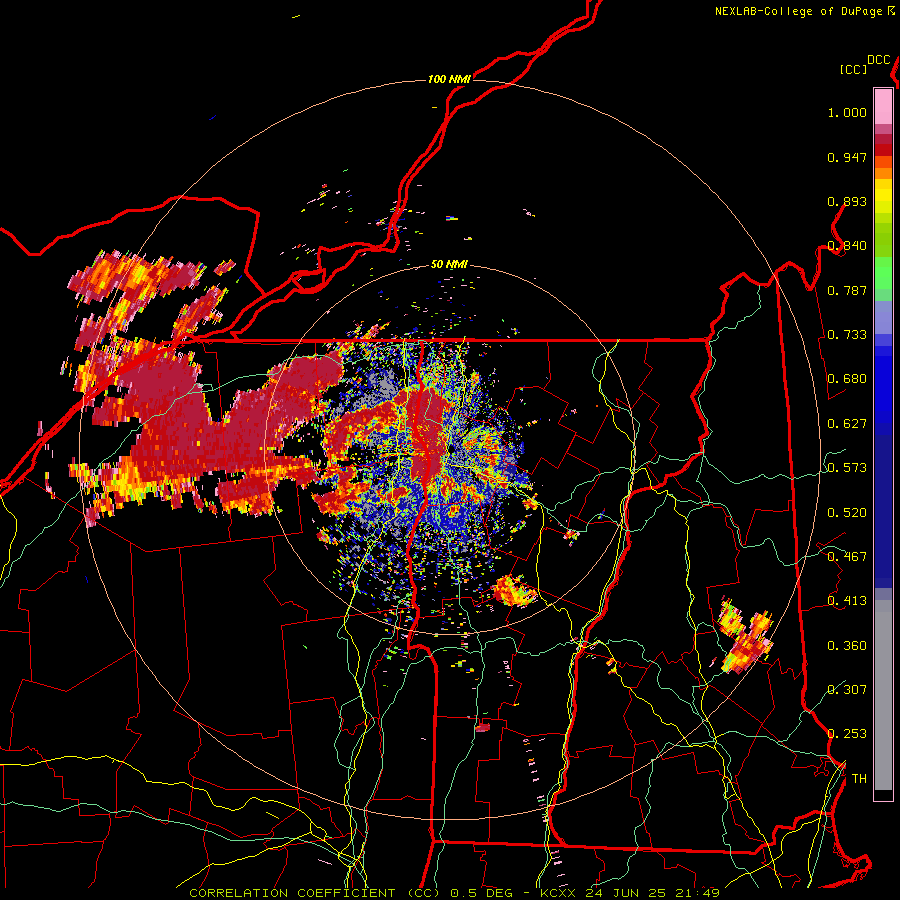Click the 50 NMI range ring label
The image size is (900, 900).
click(449, 265)
